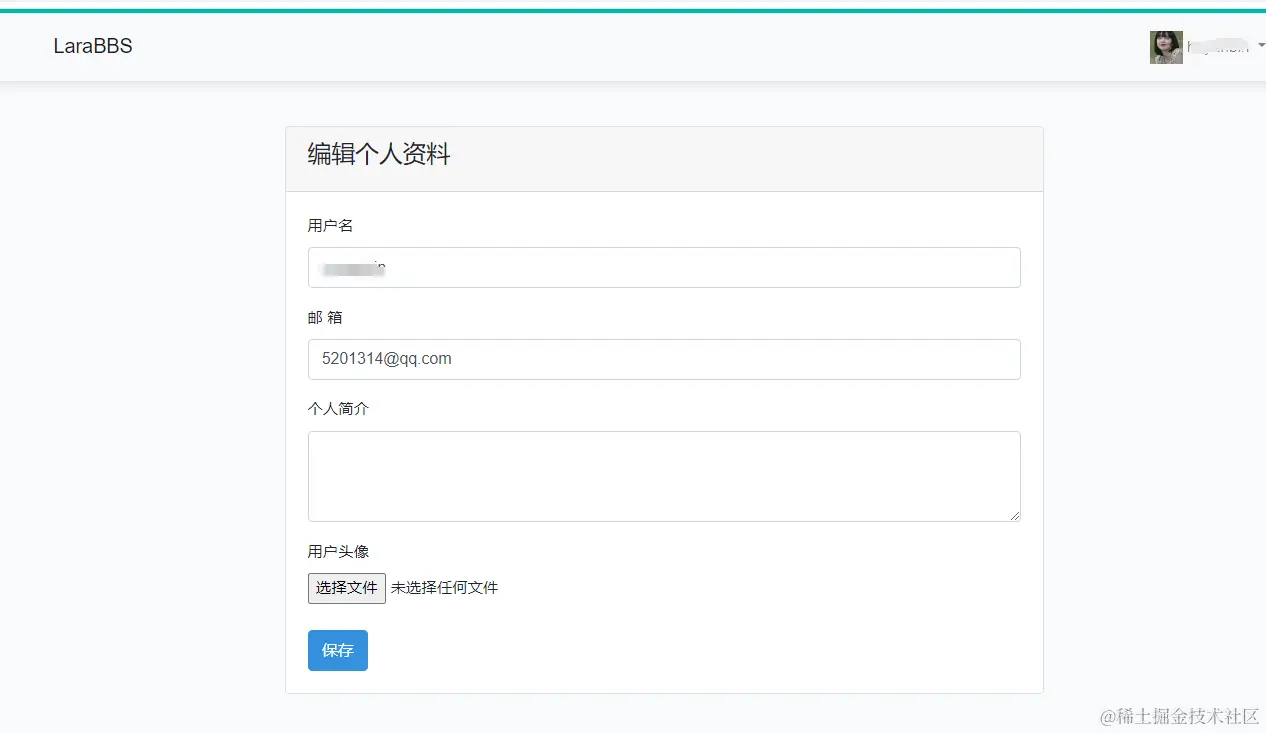Image resolution: width=1266 pixels, height=733 pixels.
Task: Click the 个人简介 label
Action: point(338,409)
